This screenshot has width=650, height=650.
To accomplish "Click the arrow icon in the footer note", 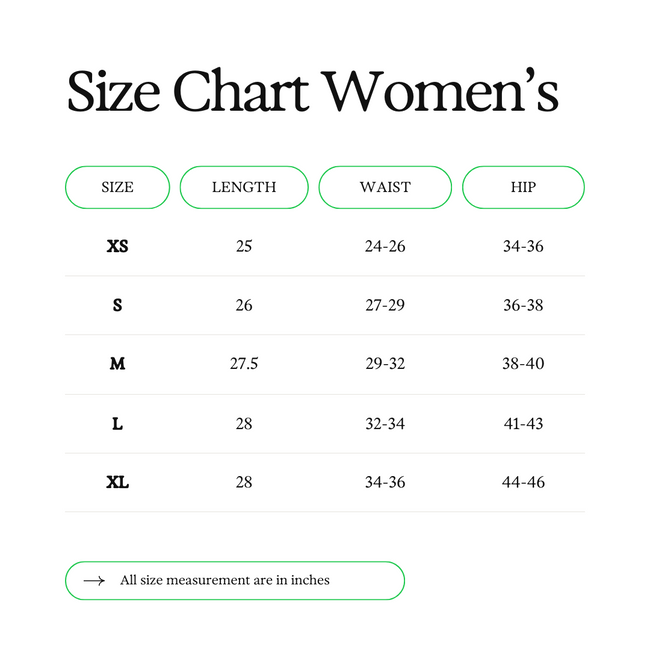I will tap(94, 580).
